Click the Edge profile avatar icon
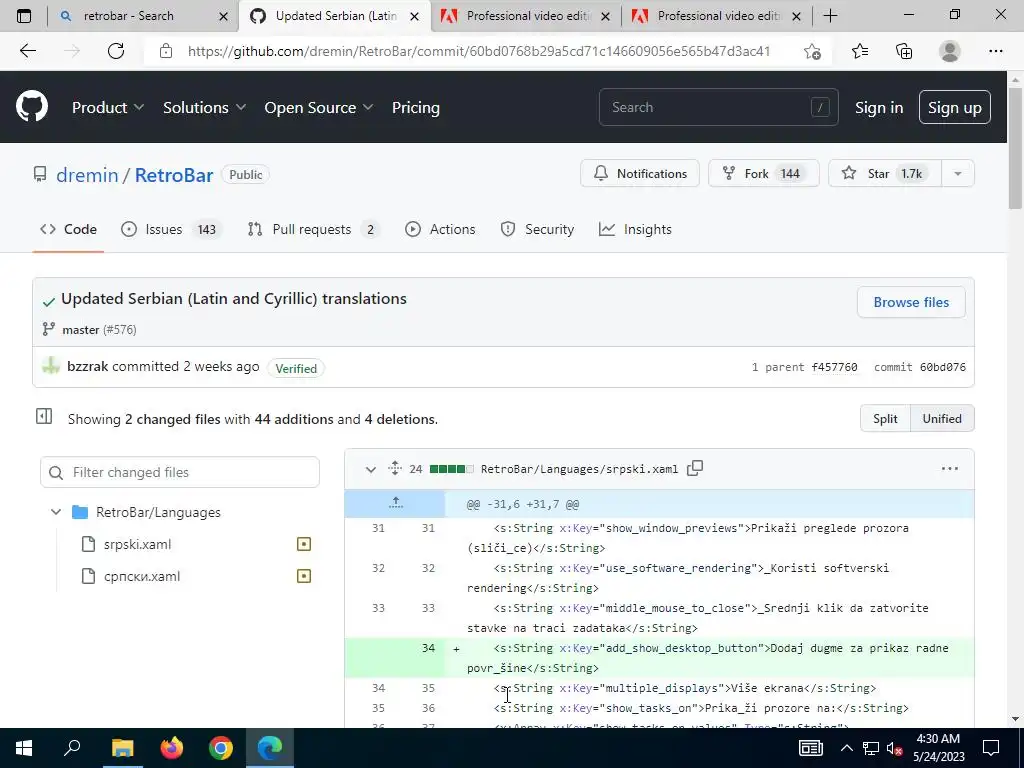1024x768 pixels. 950,51
